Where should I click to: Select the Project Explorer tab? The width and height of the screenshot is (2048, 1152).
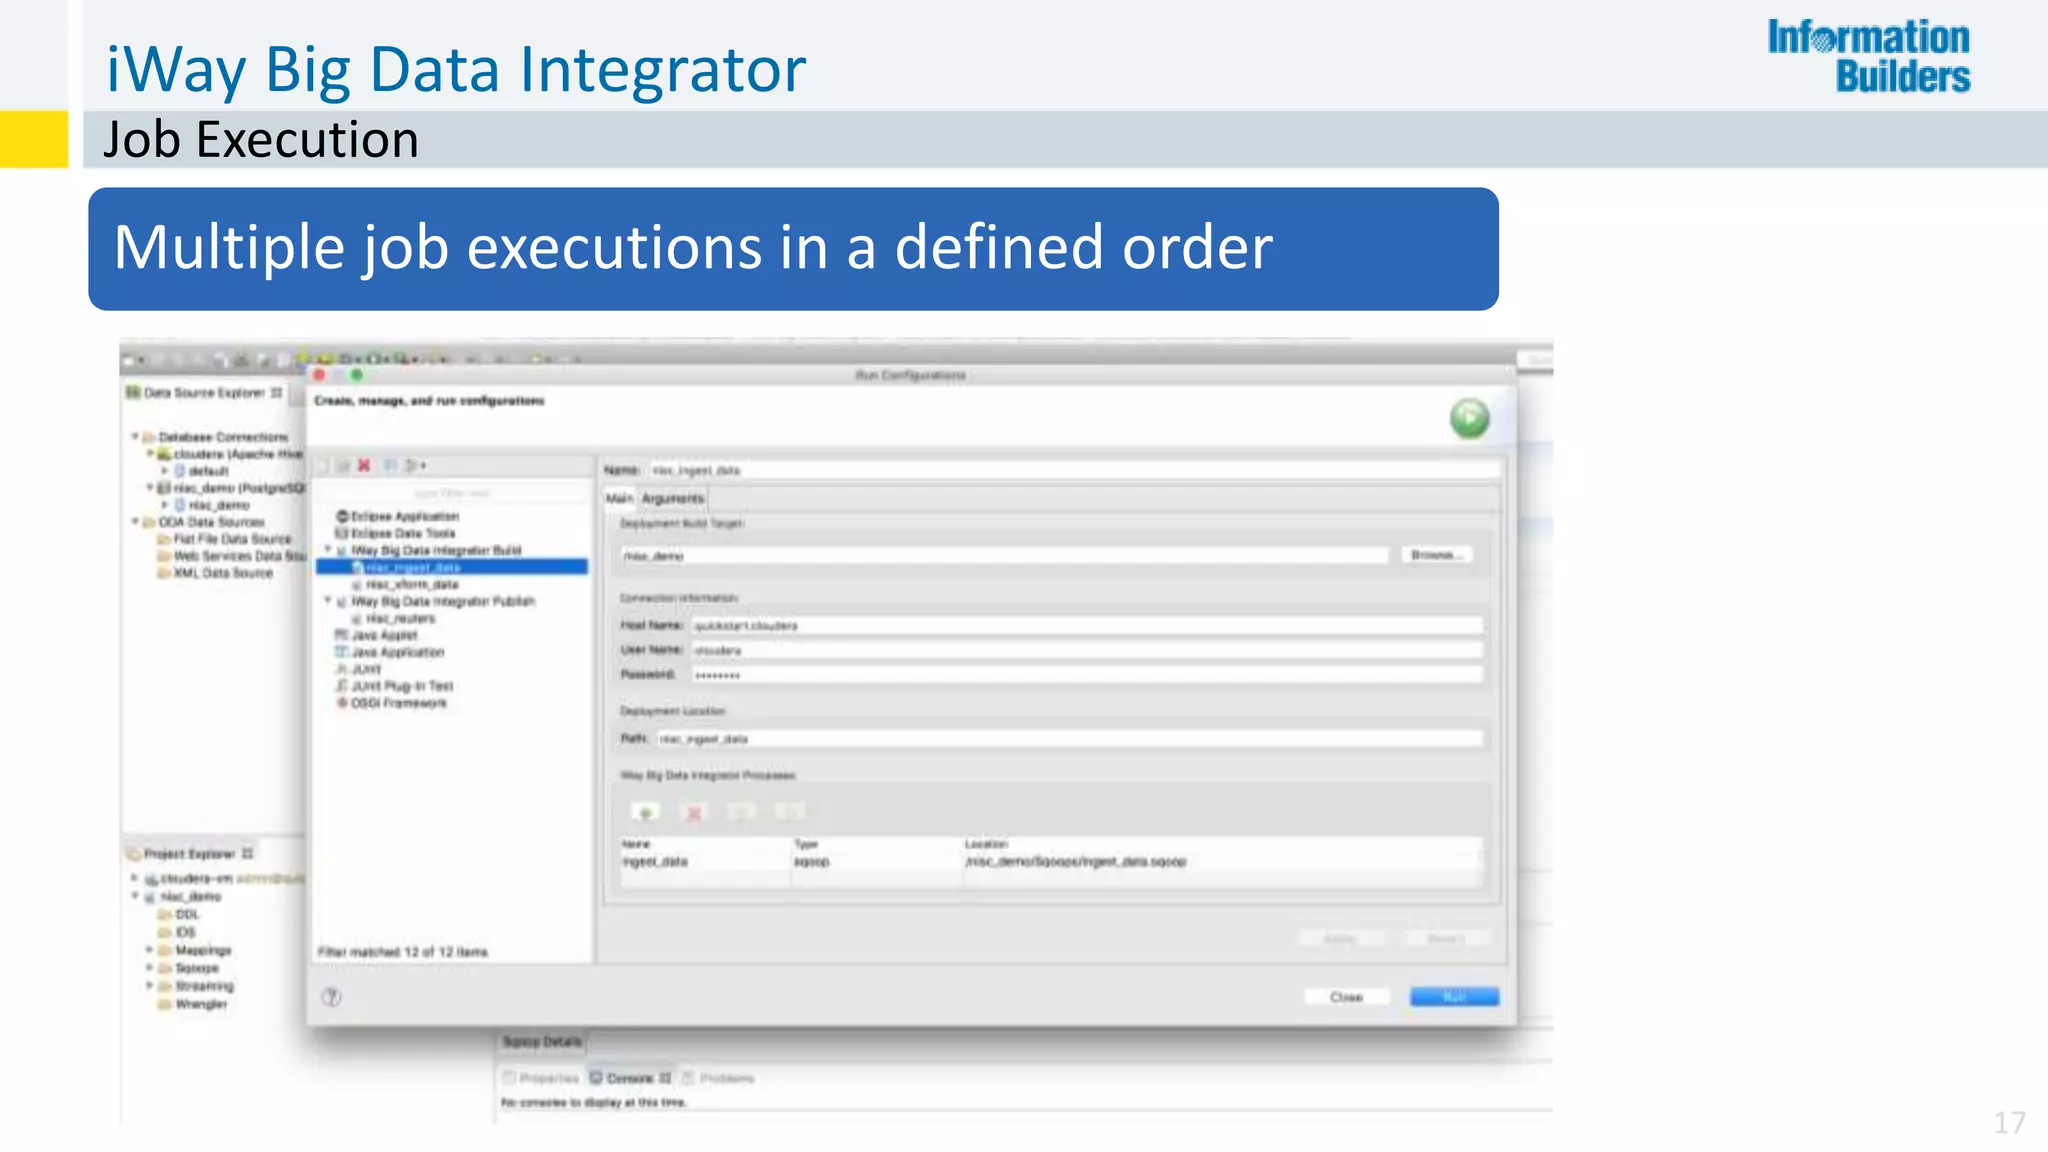(190, 854)
